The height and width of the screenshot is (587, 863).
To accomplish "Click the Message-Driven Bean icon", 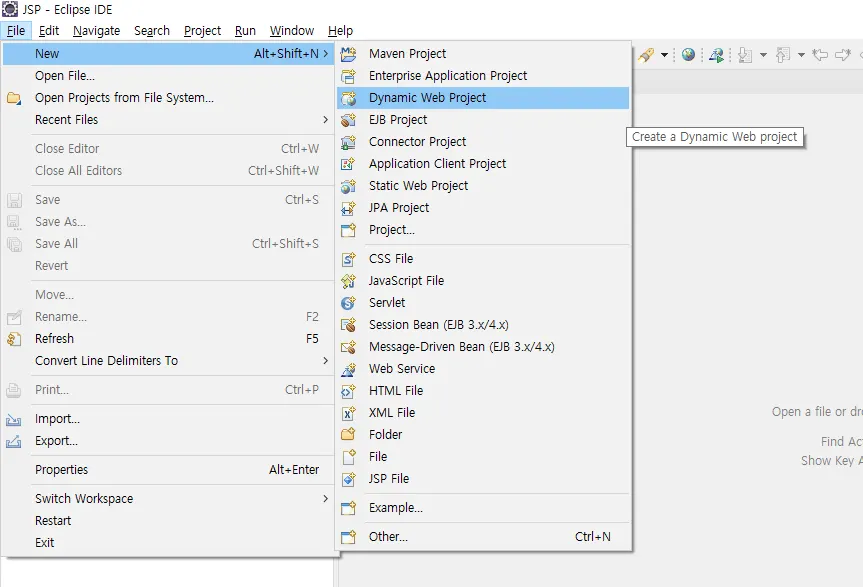I will coord(348,347).
